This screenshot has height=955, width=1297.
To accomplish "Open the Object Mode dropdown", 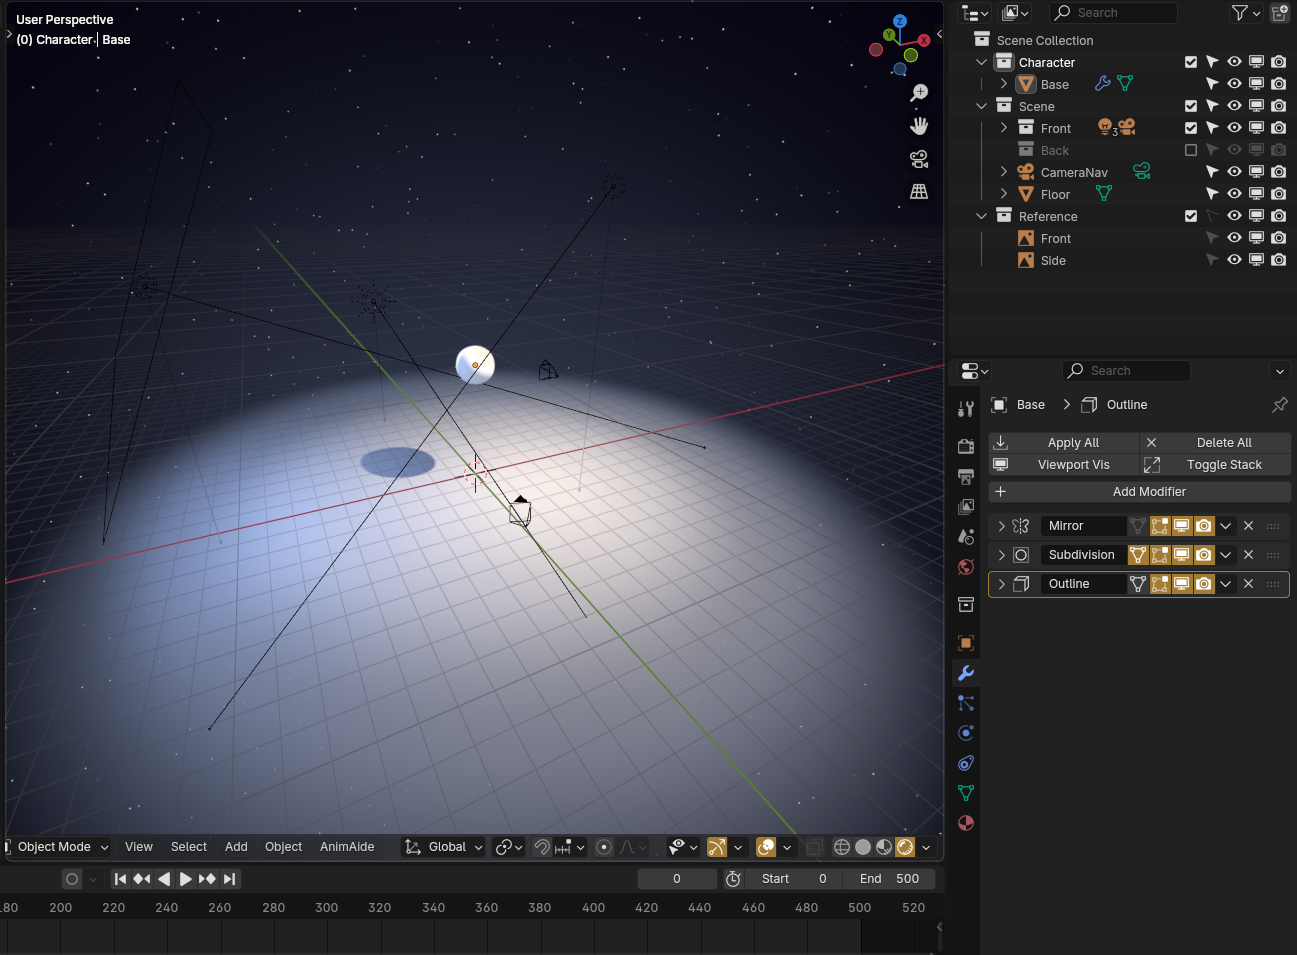I will (x=62, y=847).
